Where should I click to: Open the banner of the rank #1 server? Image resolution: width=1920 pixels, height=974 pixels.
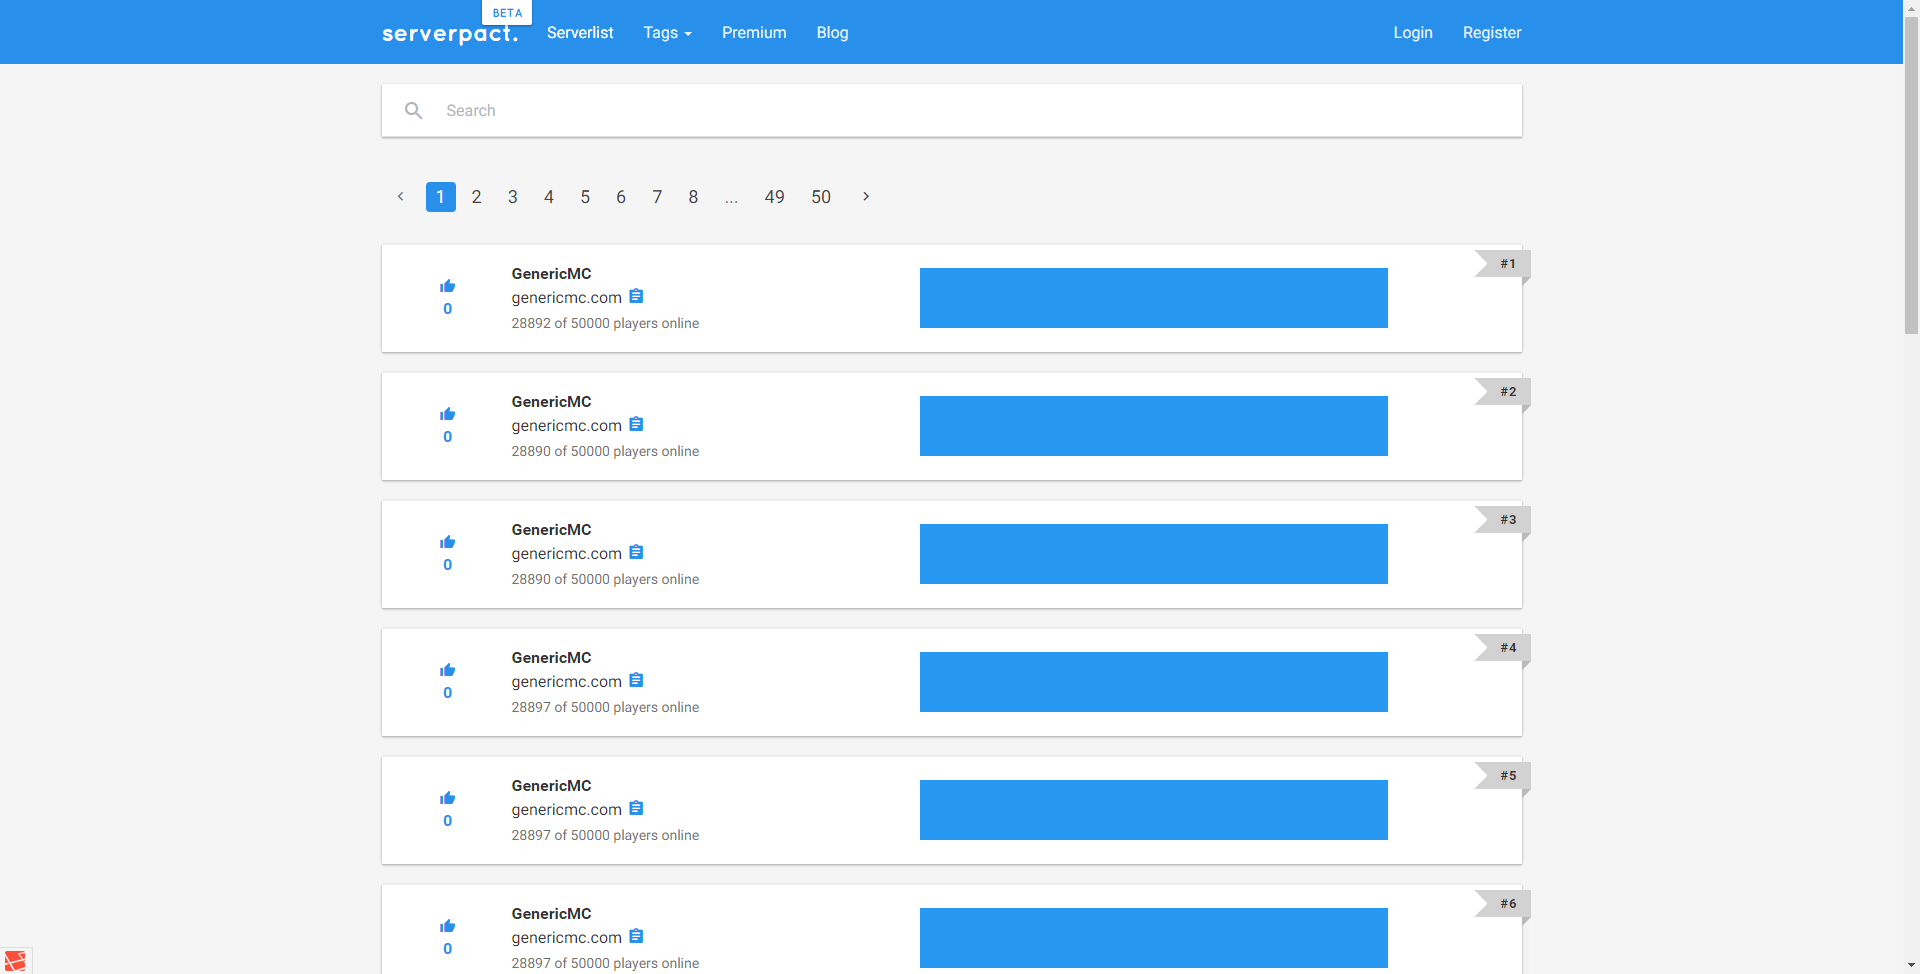[1154, 298]
